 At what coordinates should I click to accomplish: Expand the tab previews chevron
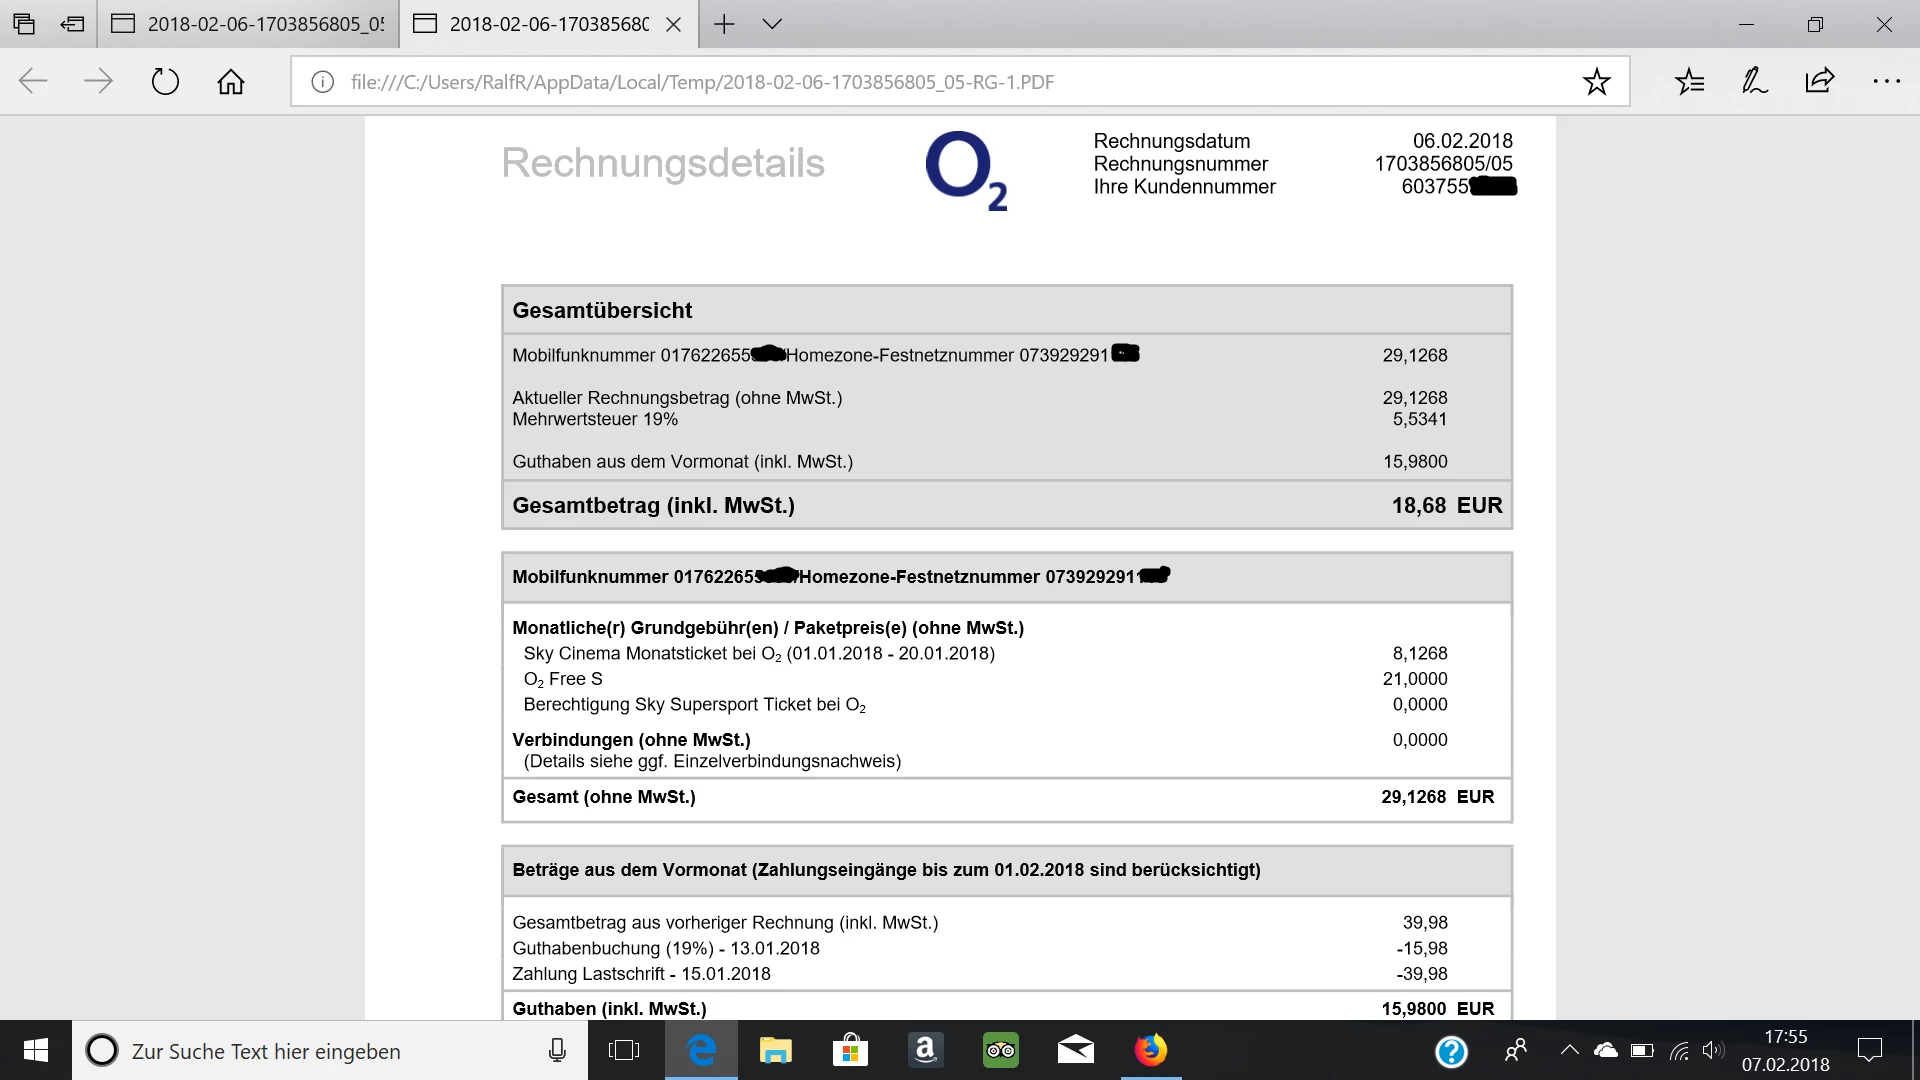pos(772,24)
